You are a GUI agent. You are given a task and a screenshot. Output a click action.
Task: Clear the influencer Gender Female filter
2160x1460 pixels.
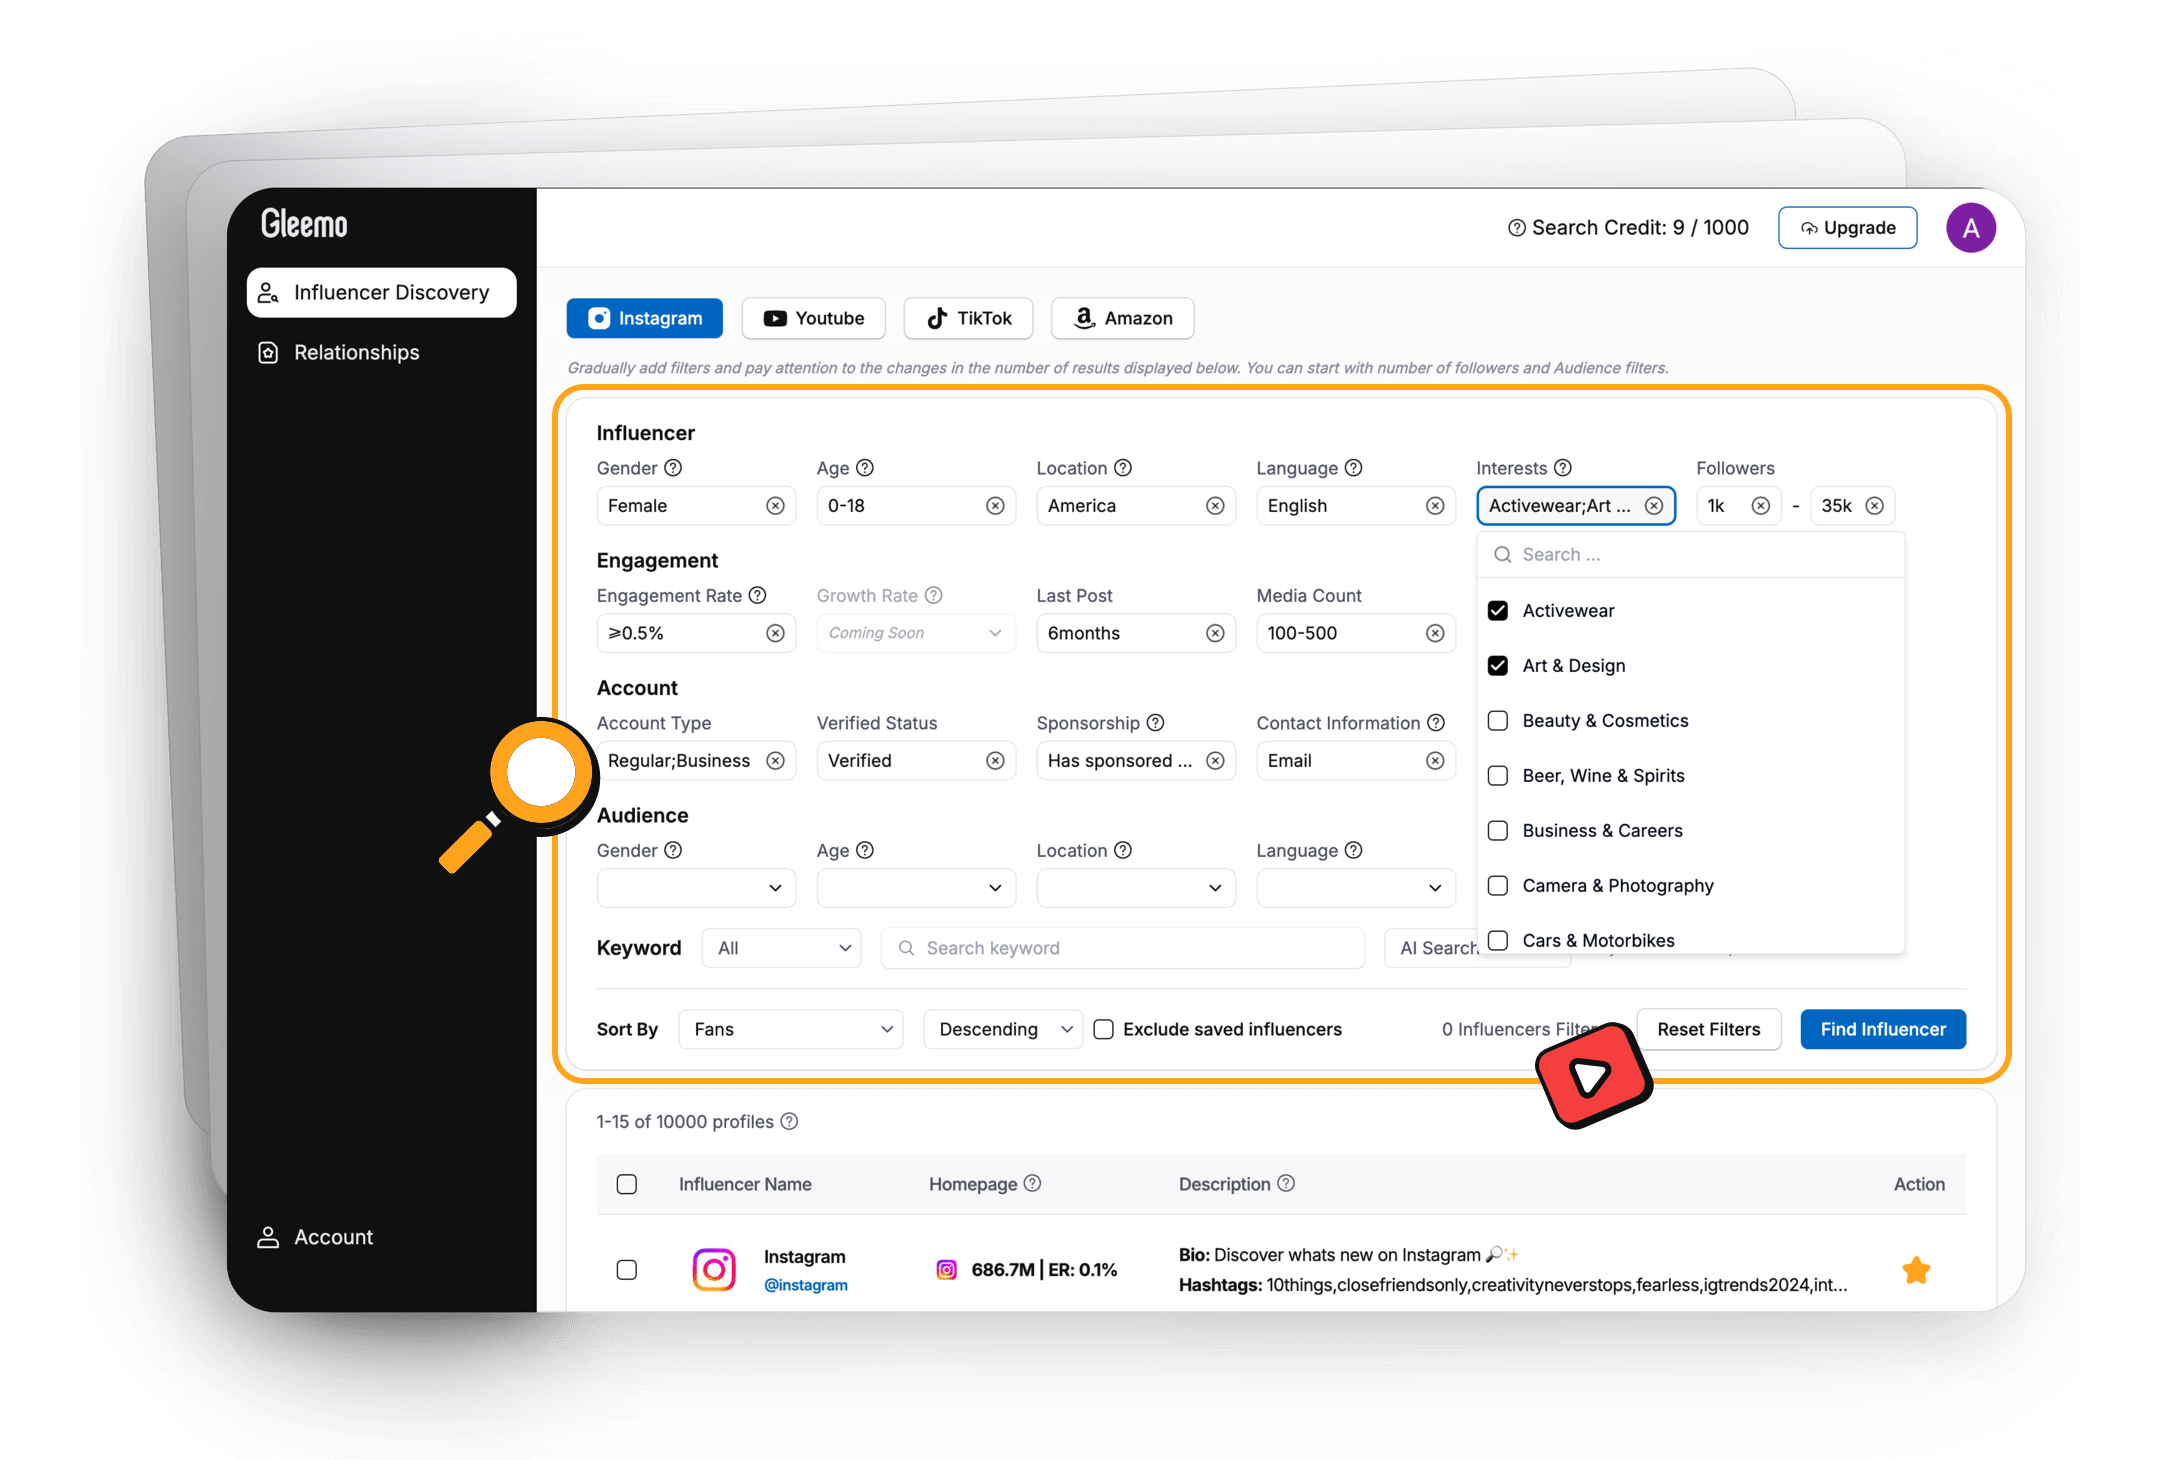click(x=775, y=506)
